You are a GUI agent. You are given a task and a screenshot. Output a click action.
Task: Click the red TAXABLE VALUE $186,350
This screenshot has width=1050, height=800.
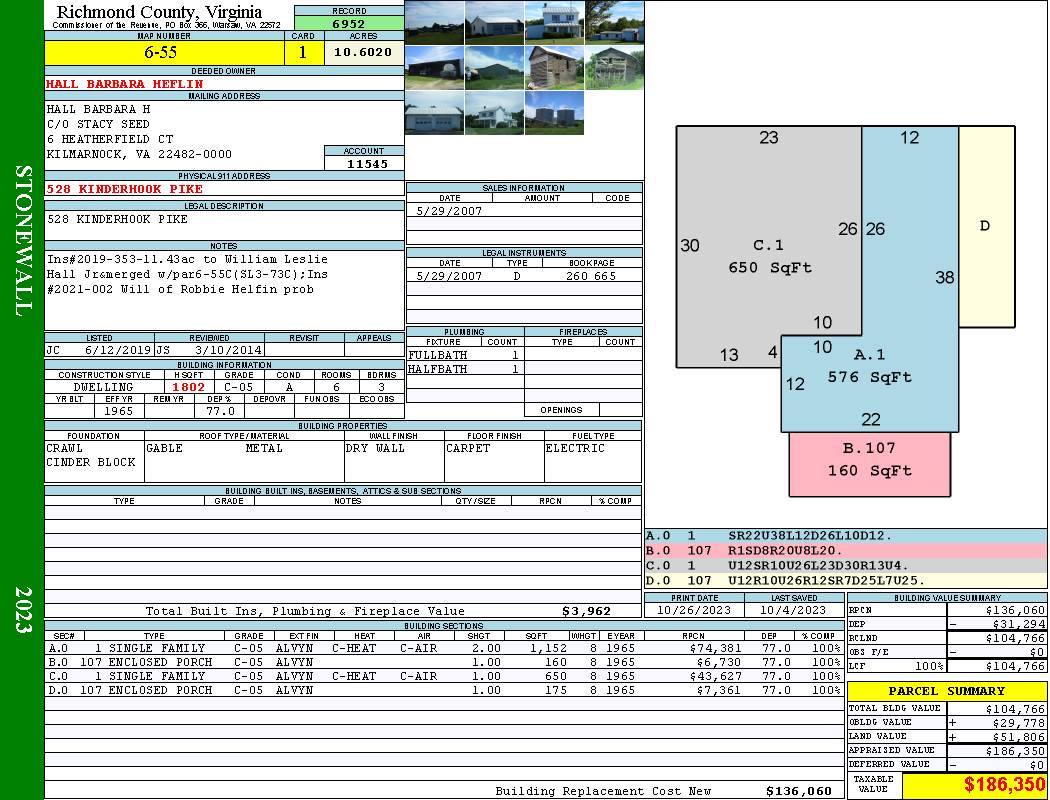coord(1004,785)
